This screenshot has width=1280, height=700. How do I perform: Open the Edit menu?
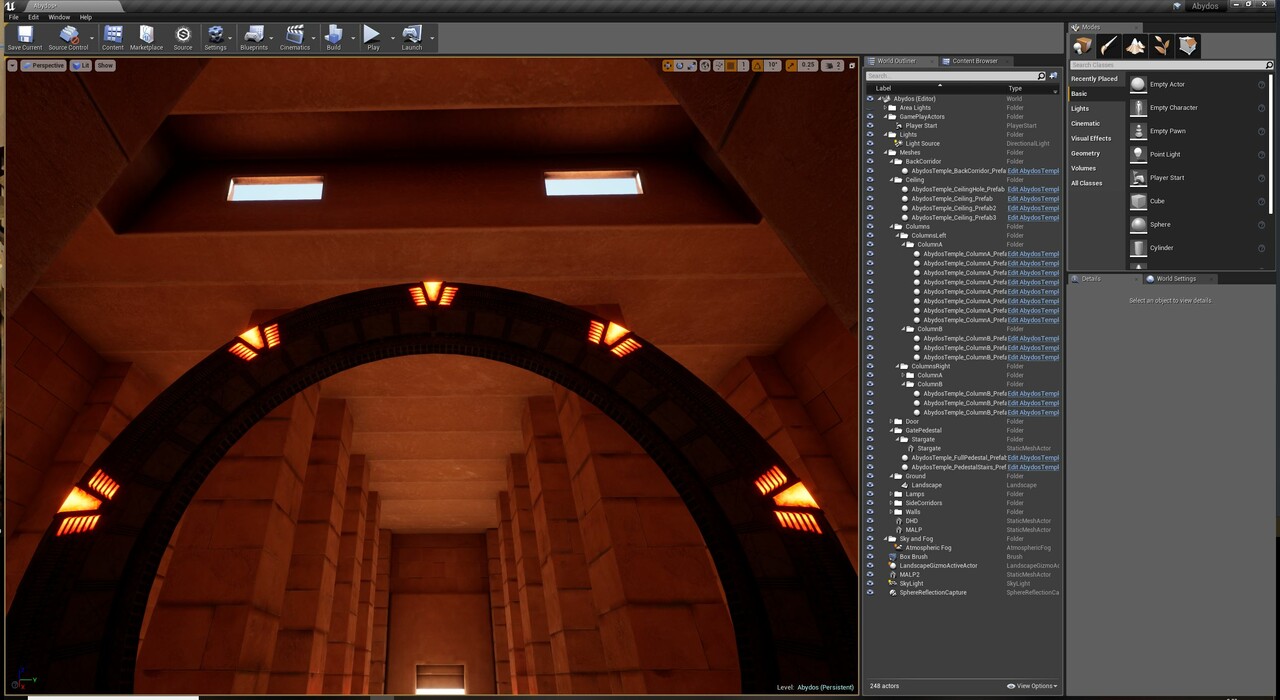click(x=33, y=17)
